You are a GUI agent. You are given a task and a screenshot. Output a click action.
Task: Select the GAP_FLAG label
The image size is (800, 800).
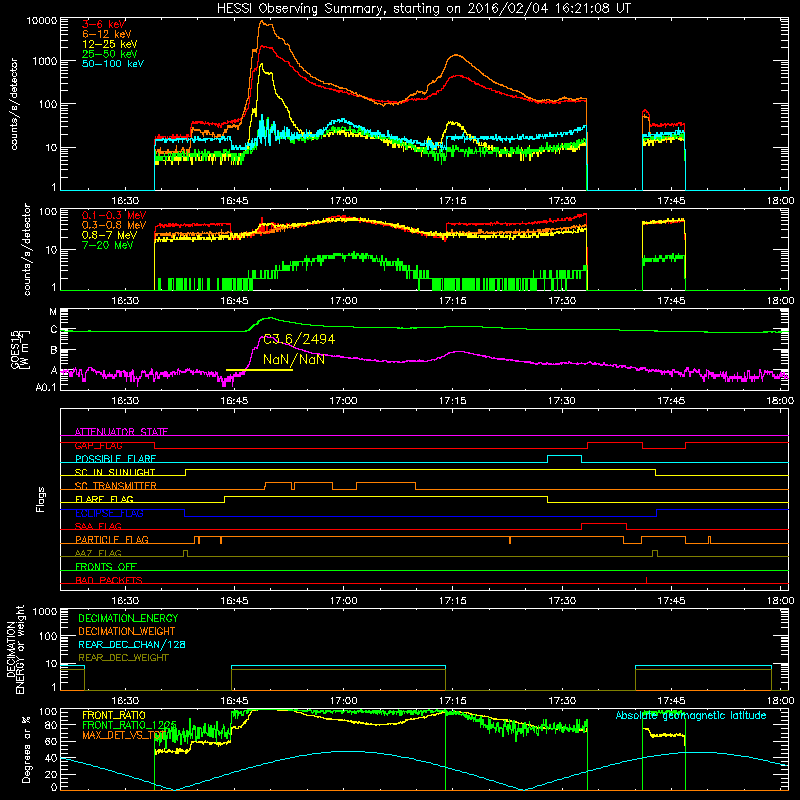(98, 445)
